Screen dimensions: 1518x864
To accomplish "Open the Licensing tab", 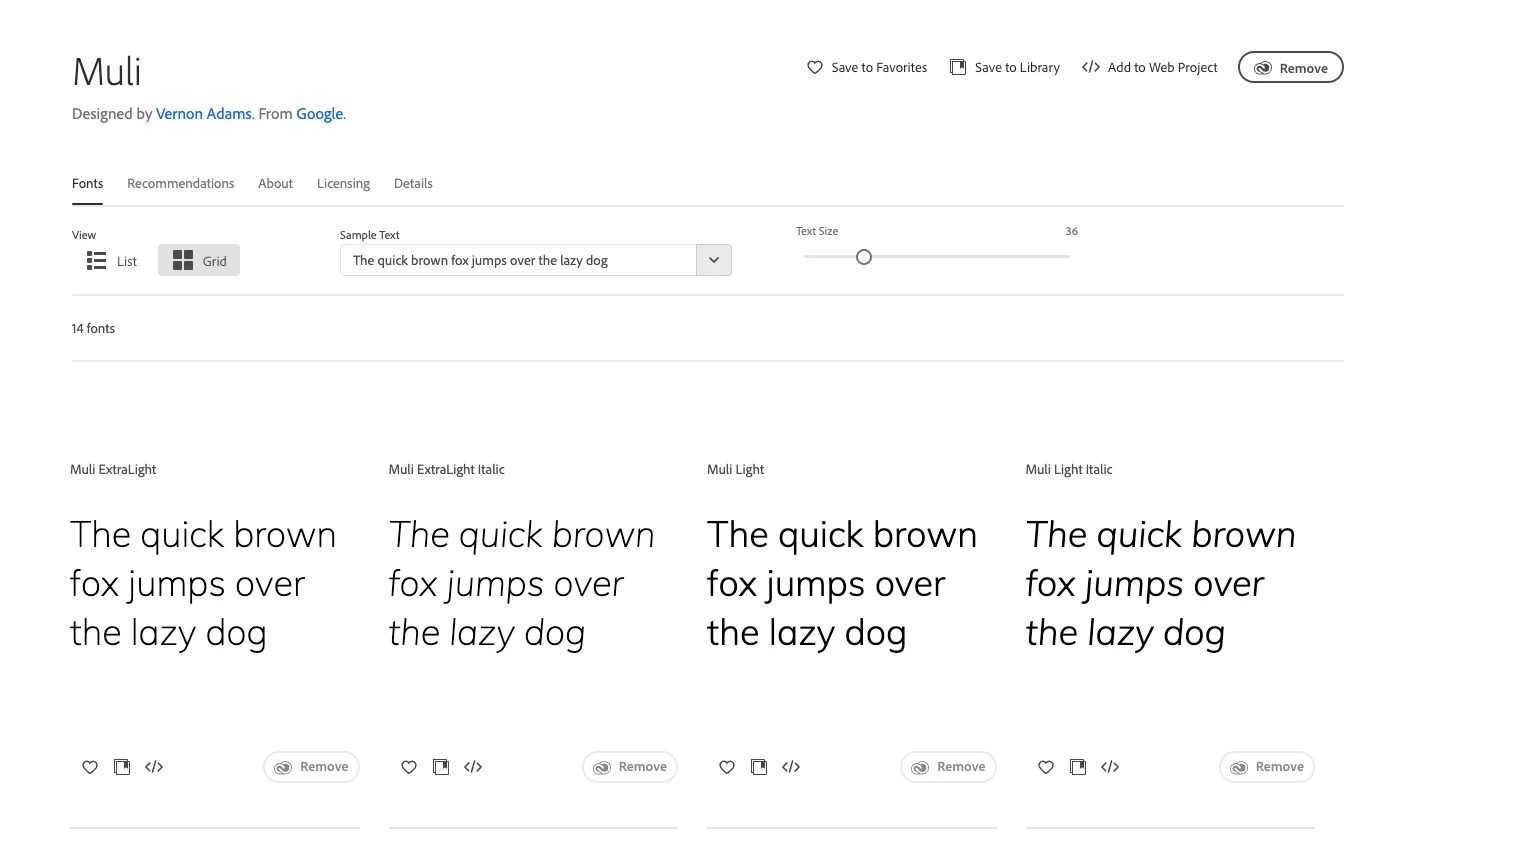I will coord(343,183).
